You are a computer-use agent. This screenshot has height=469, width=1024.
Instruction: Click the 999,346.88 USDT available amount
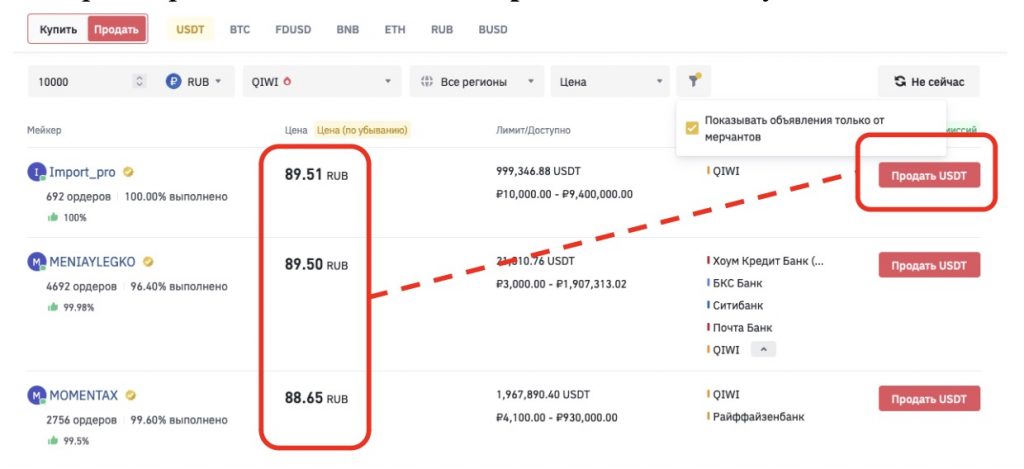[538, 171]
